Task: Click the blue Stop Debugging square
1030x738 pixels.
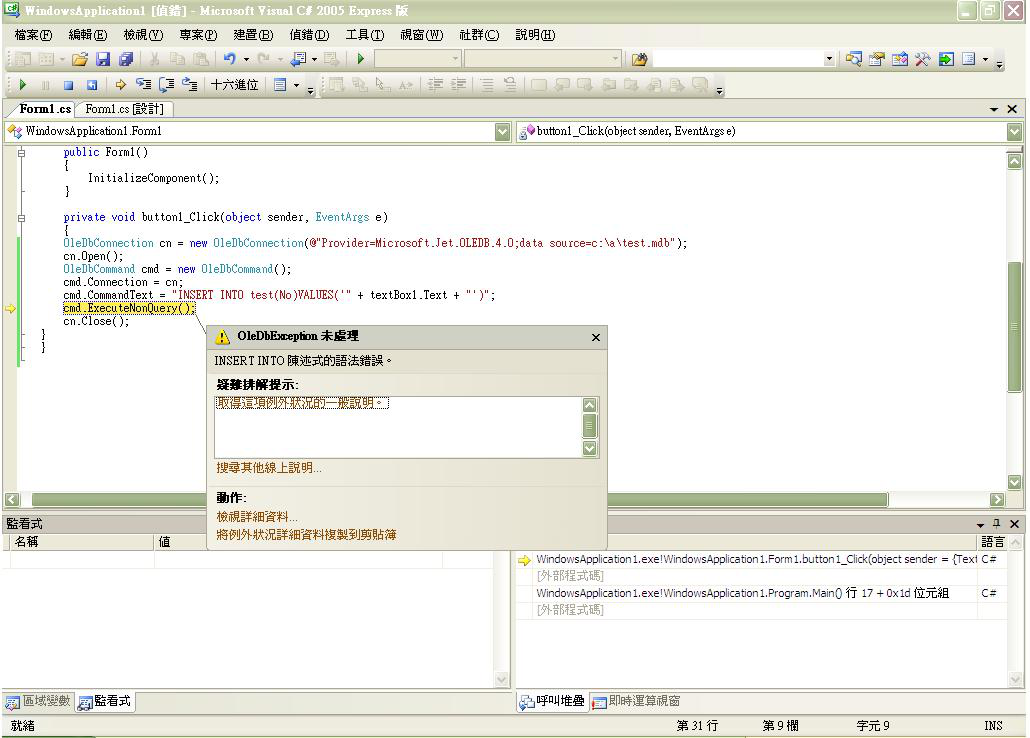Action: click(x=68, y=86)
